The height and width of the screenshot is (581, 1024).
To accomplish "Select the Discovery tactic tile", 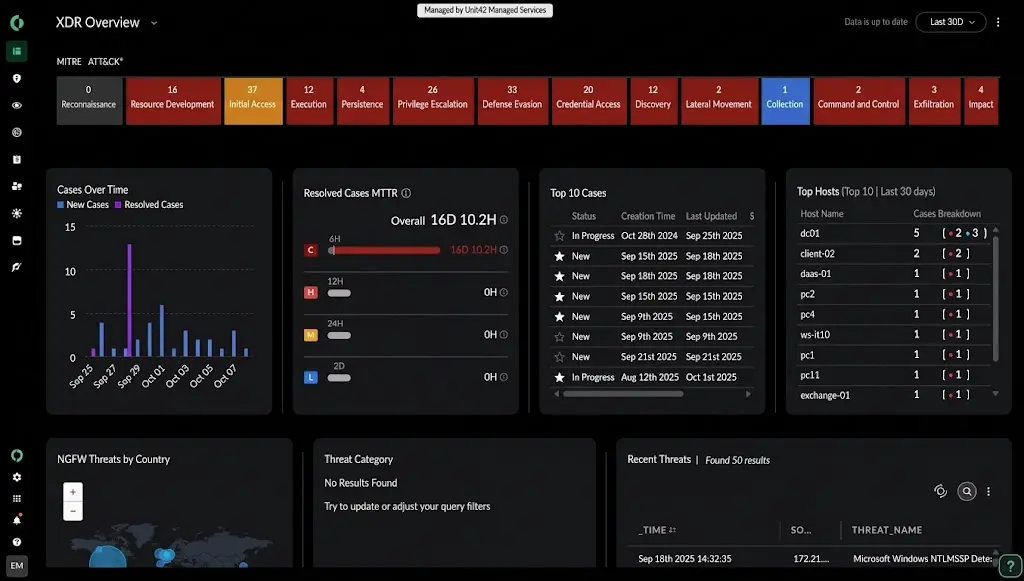I will click(x=654, y=101).
